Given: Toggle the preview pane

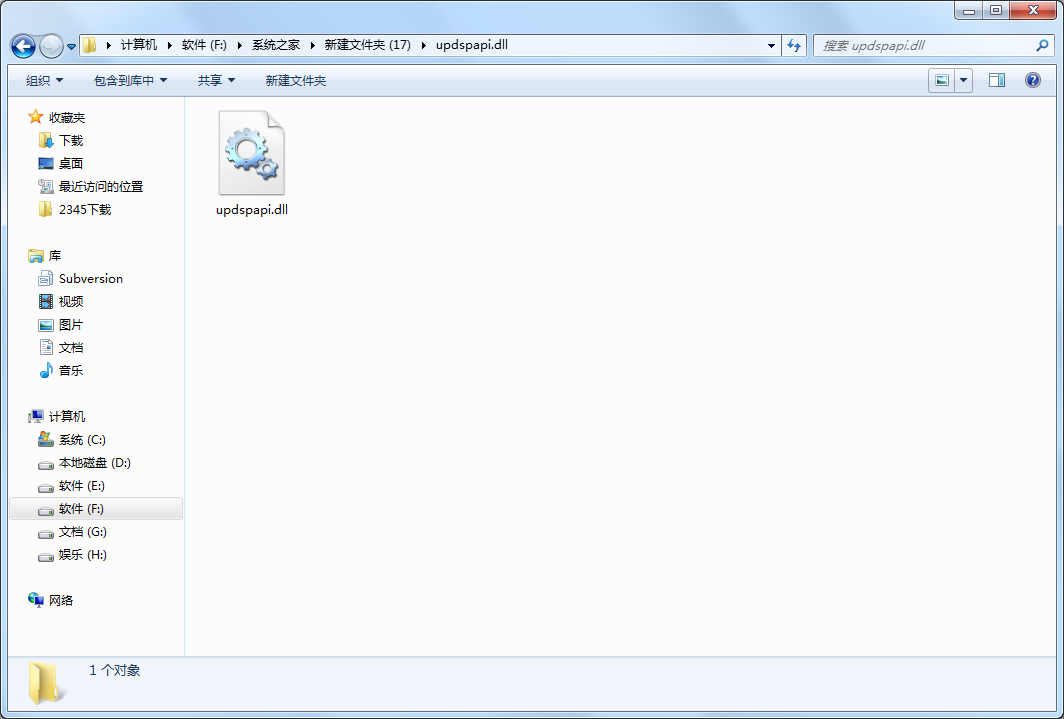Looking at the screenshot, I should [996, 80].
